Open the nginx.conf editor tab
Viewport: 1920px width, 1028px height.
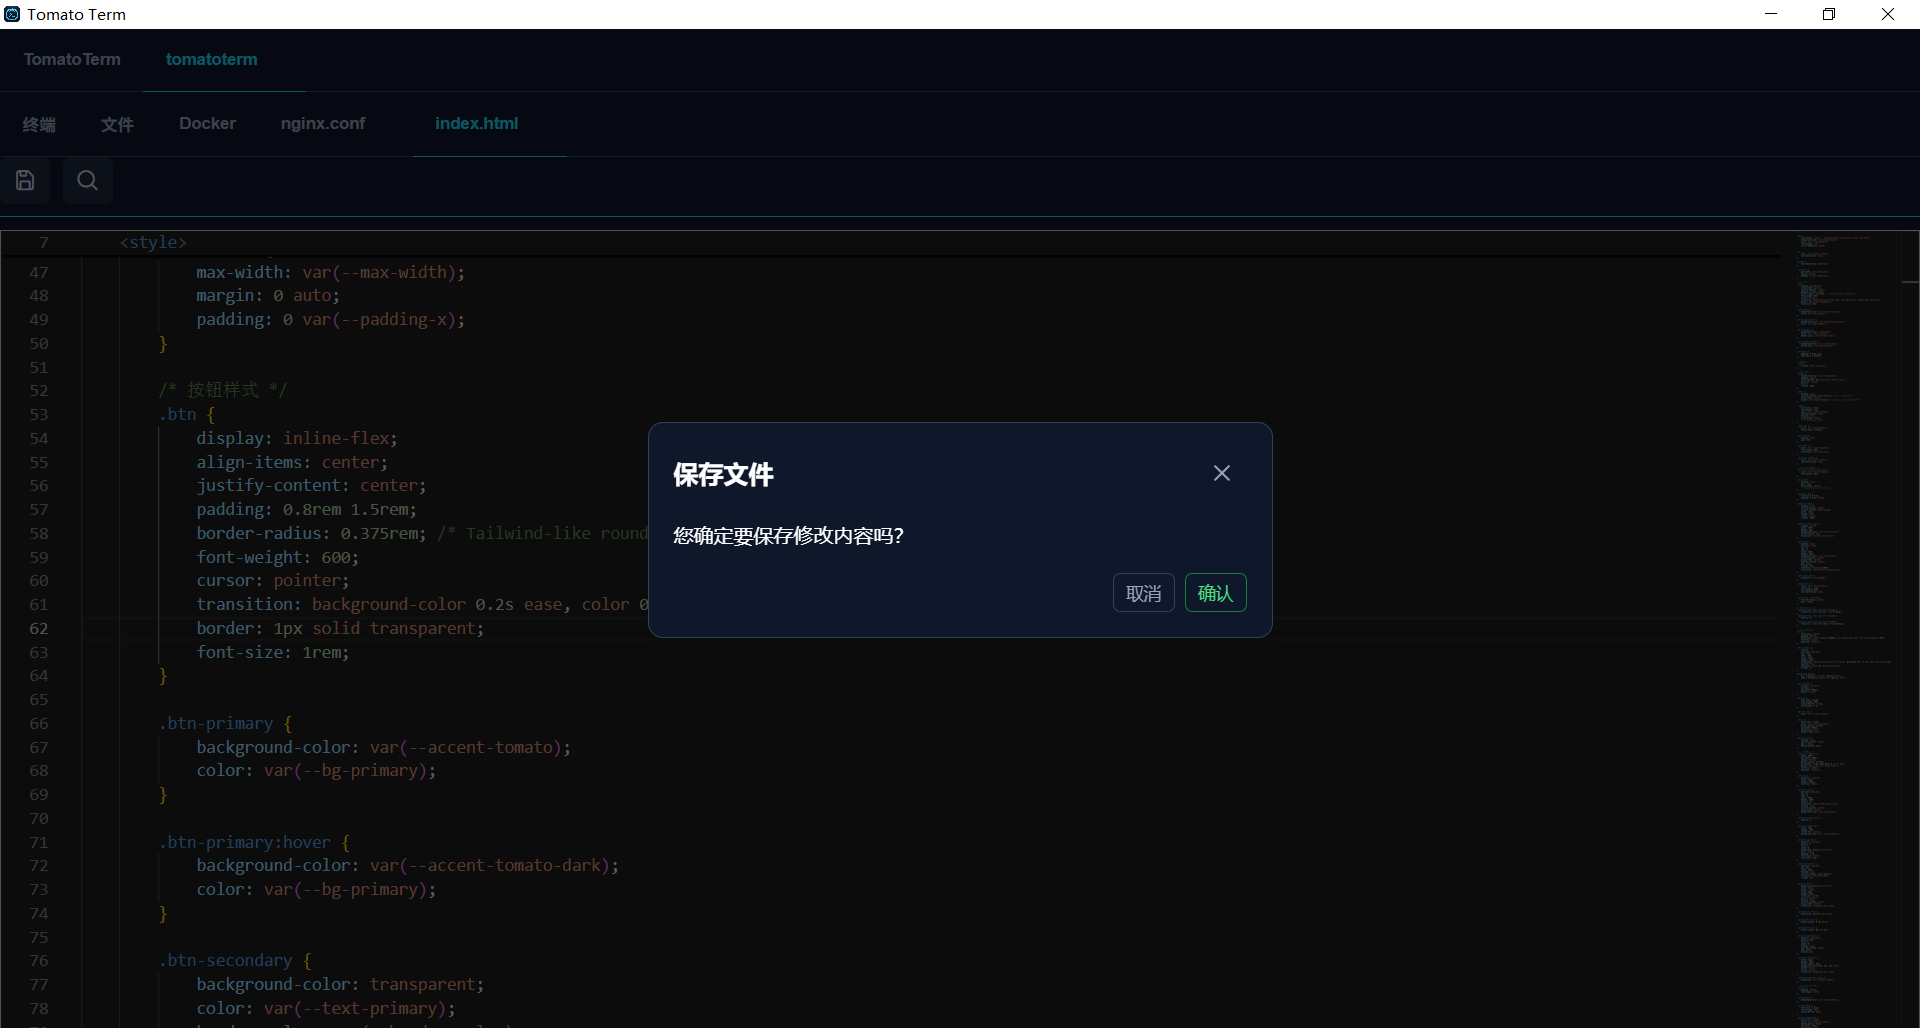[322, 124]
